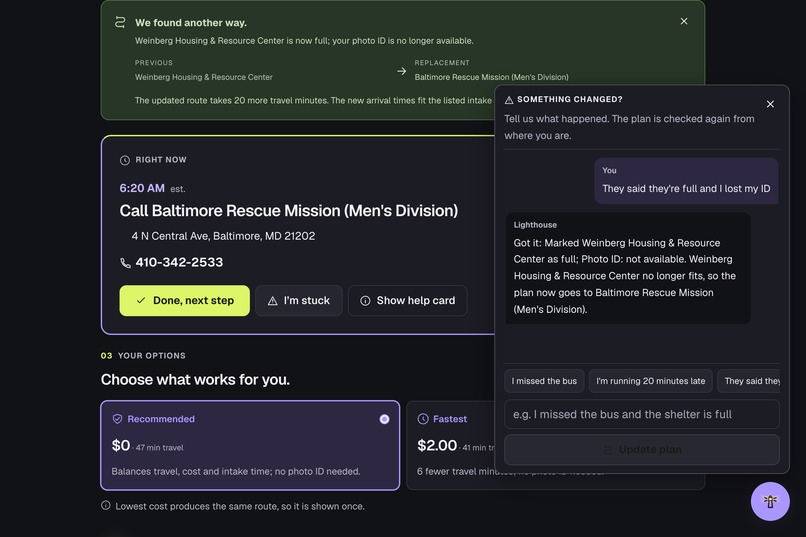
Task: Dismiss the 'We found another way' banner
Action: (x=684, y=21)
